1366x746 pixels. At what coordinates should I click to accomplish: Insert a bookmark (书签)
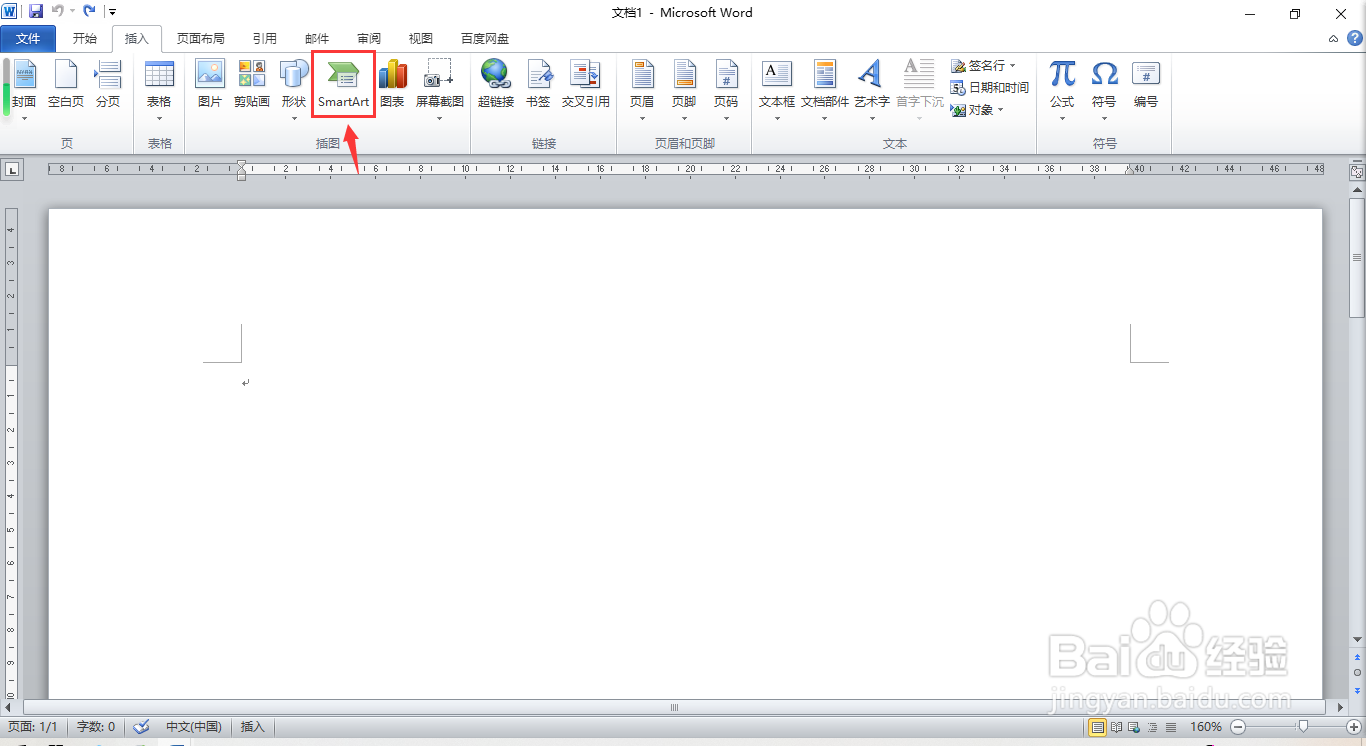pyautogui.click(x=538, y=85)
